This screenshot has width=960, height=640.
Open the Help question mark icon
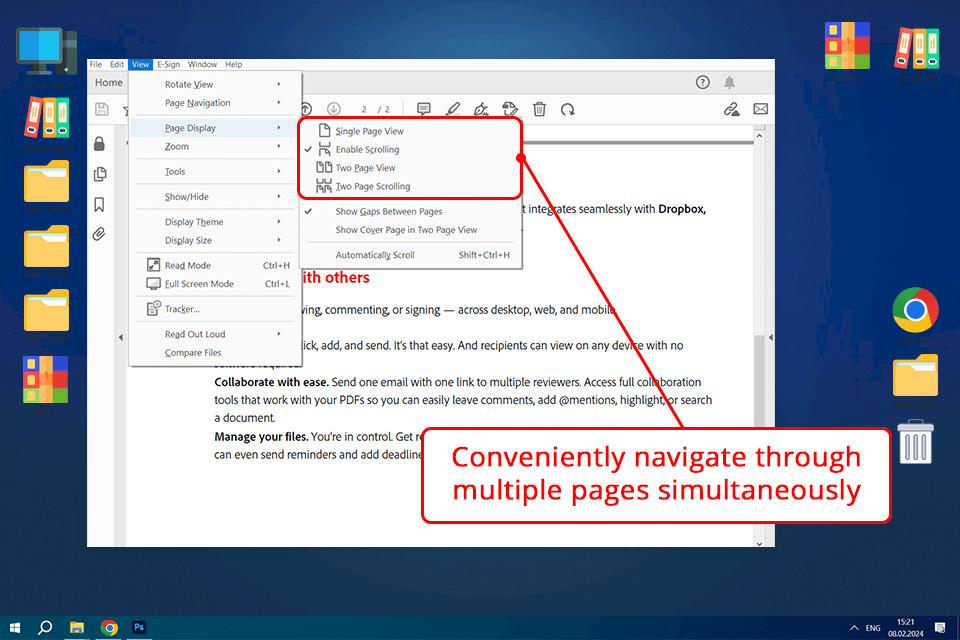pyautogui.click(x=702, y=82)
